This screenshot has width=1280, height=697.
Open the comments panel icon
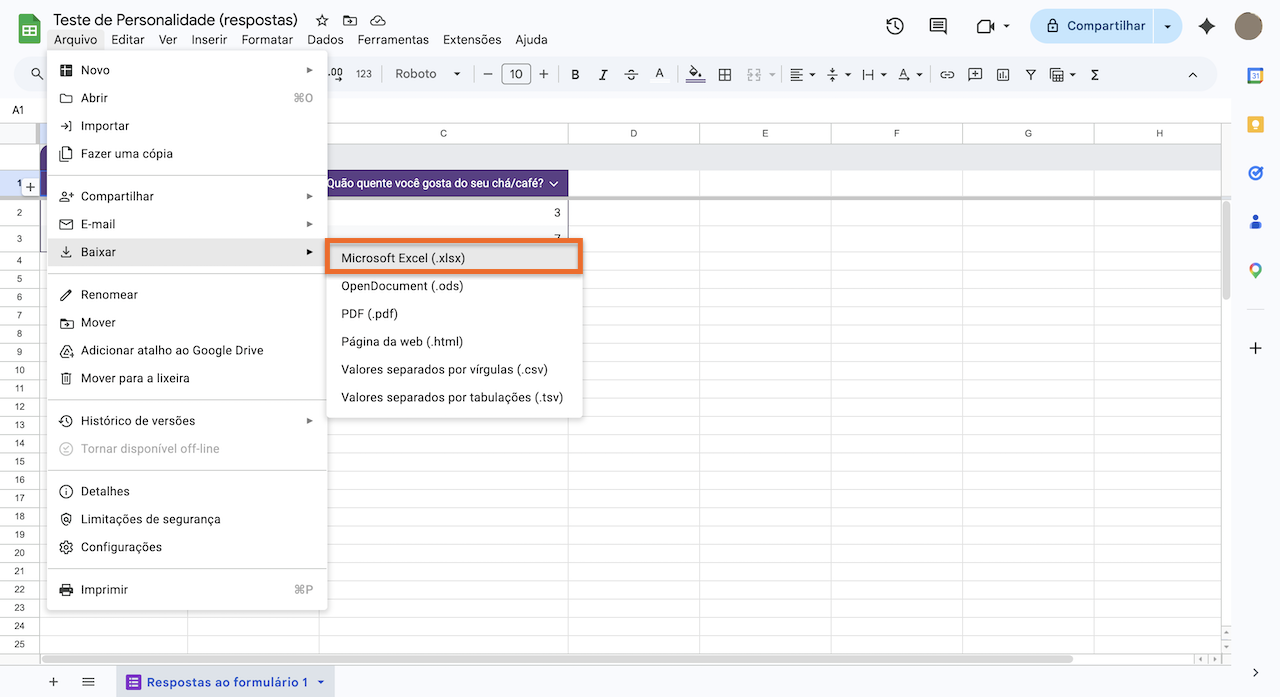pos(938,26)
